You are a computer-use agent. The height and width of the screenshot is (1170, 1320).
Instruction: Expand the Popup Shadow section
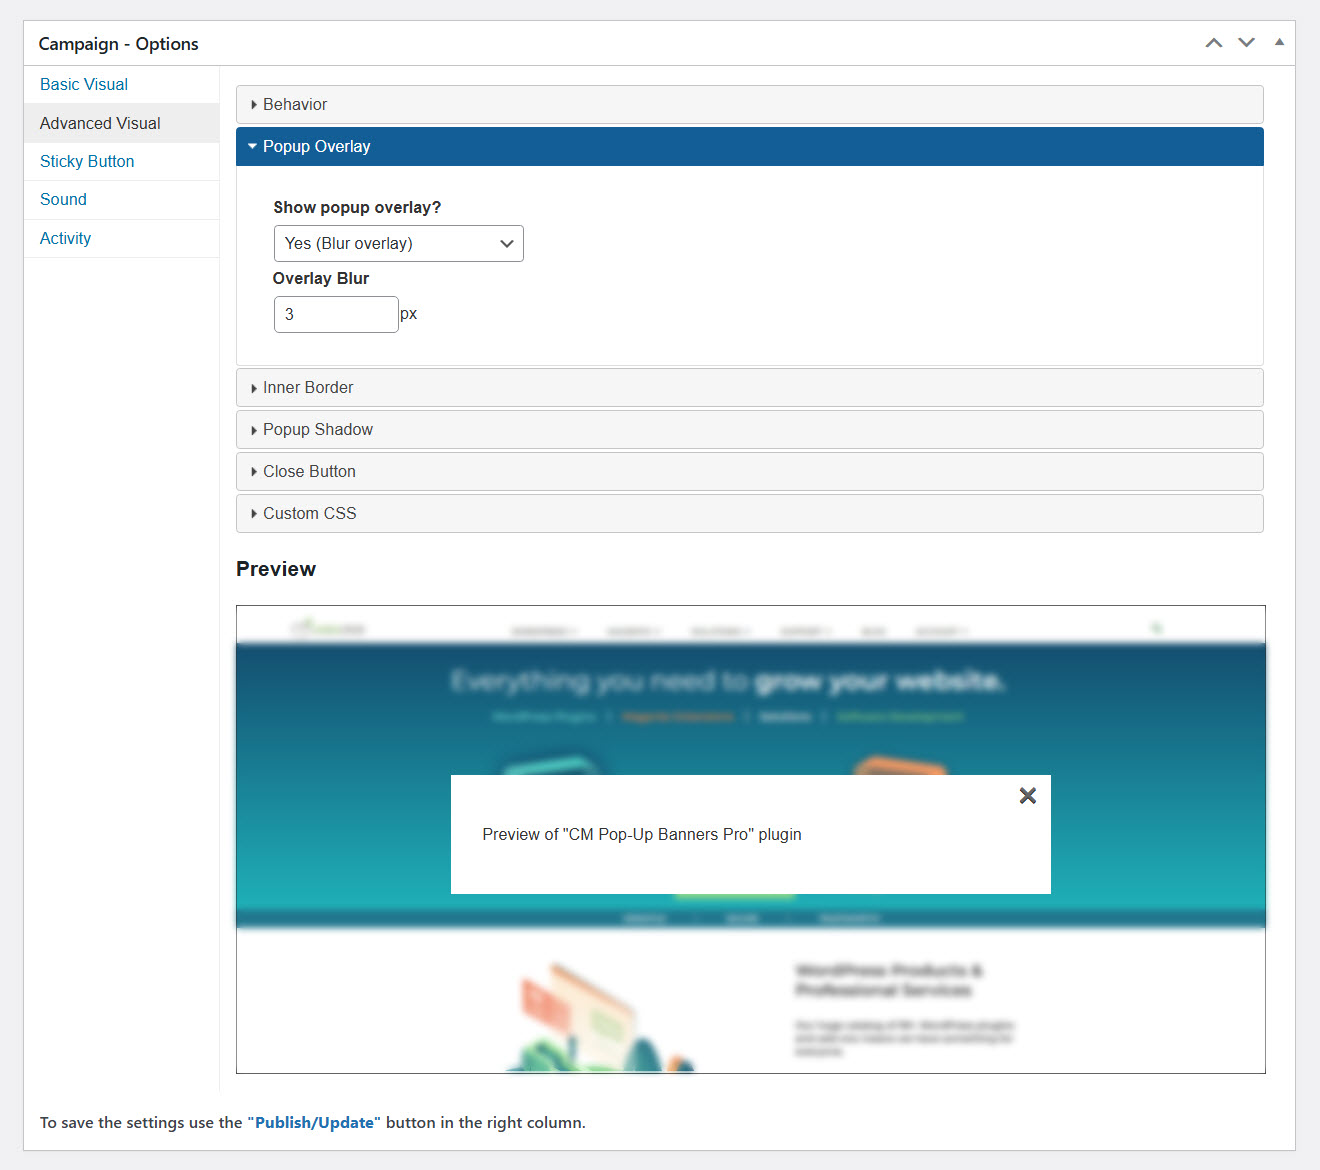click(x=749, y=429)
